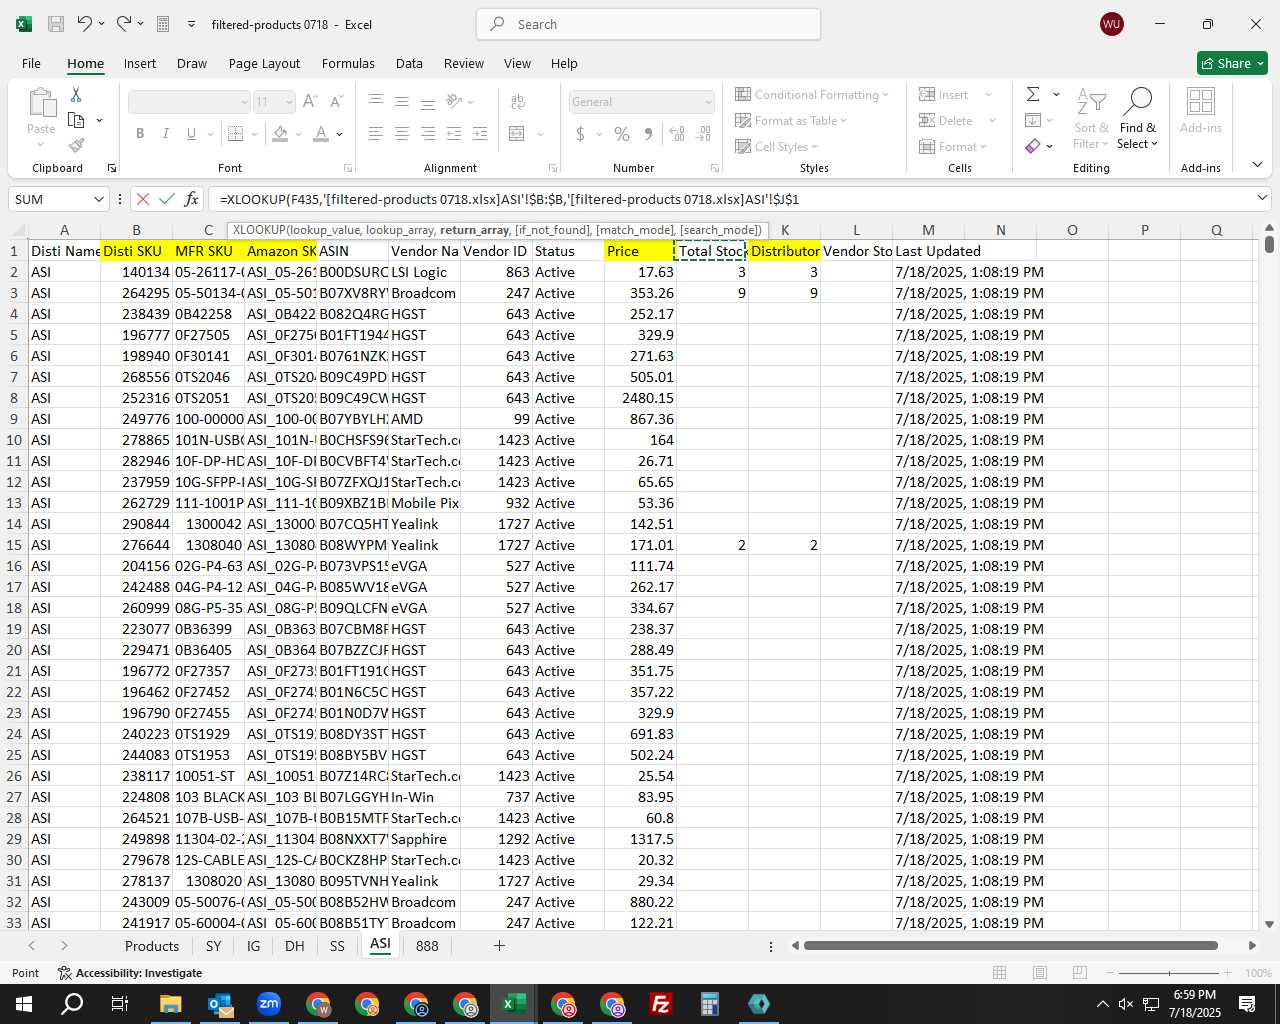Toggle Bottom Align
1280x1024 pixels.
coord(428,101)
